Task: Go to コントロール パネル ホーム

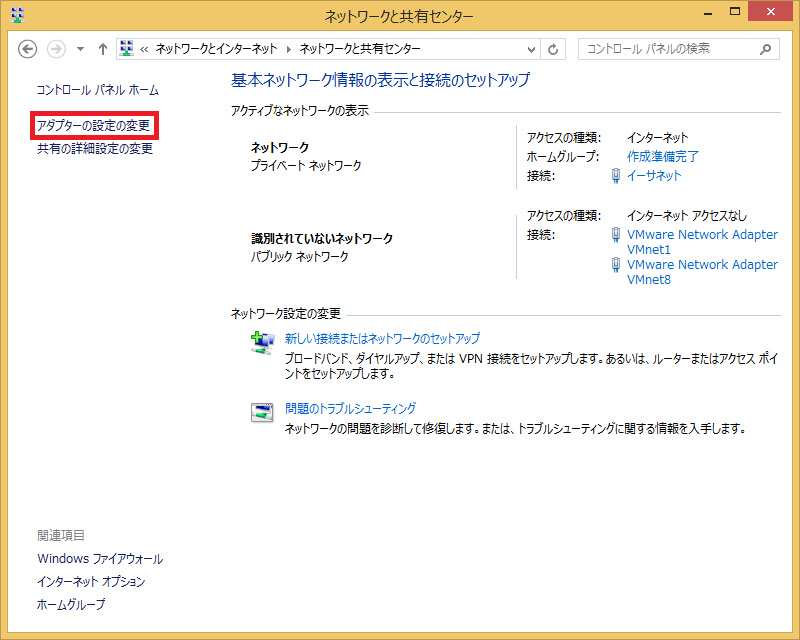Action: [x=97, y=90]
